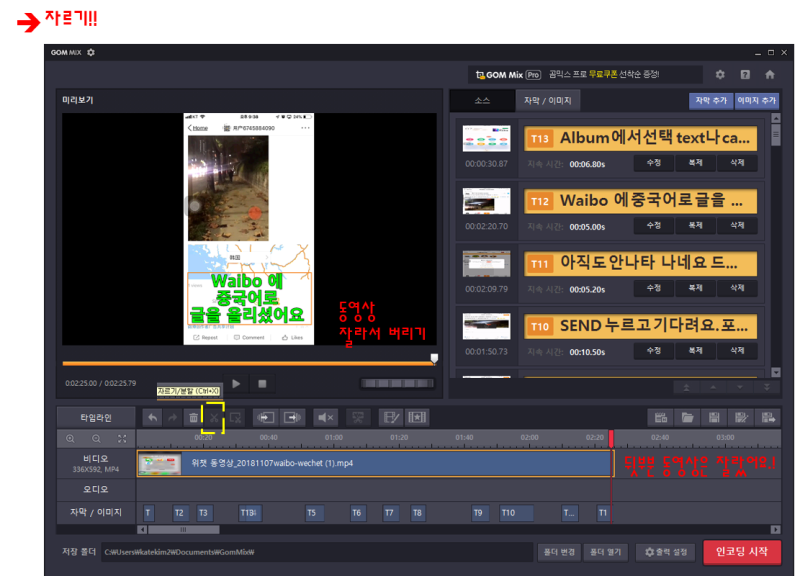The height and width of the screenshot is (576, 800).
Task: Switch to the 소스 tab
Action: click(x=482, y=101)
